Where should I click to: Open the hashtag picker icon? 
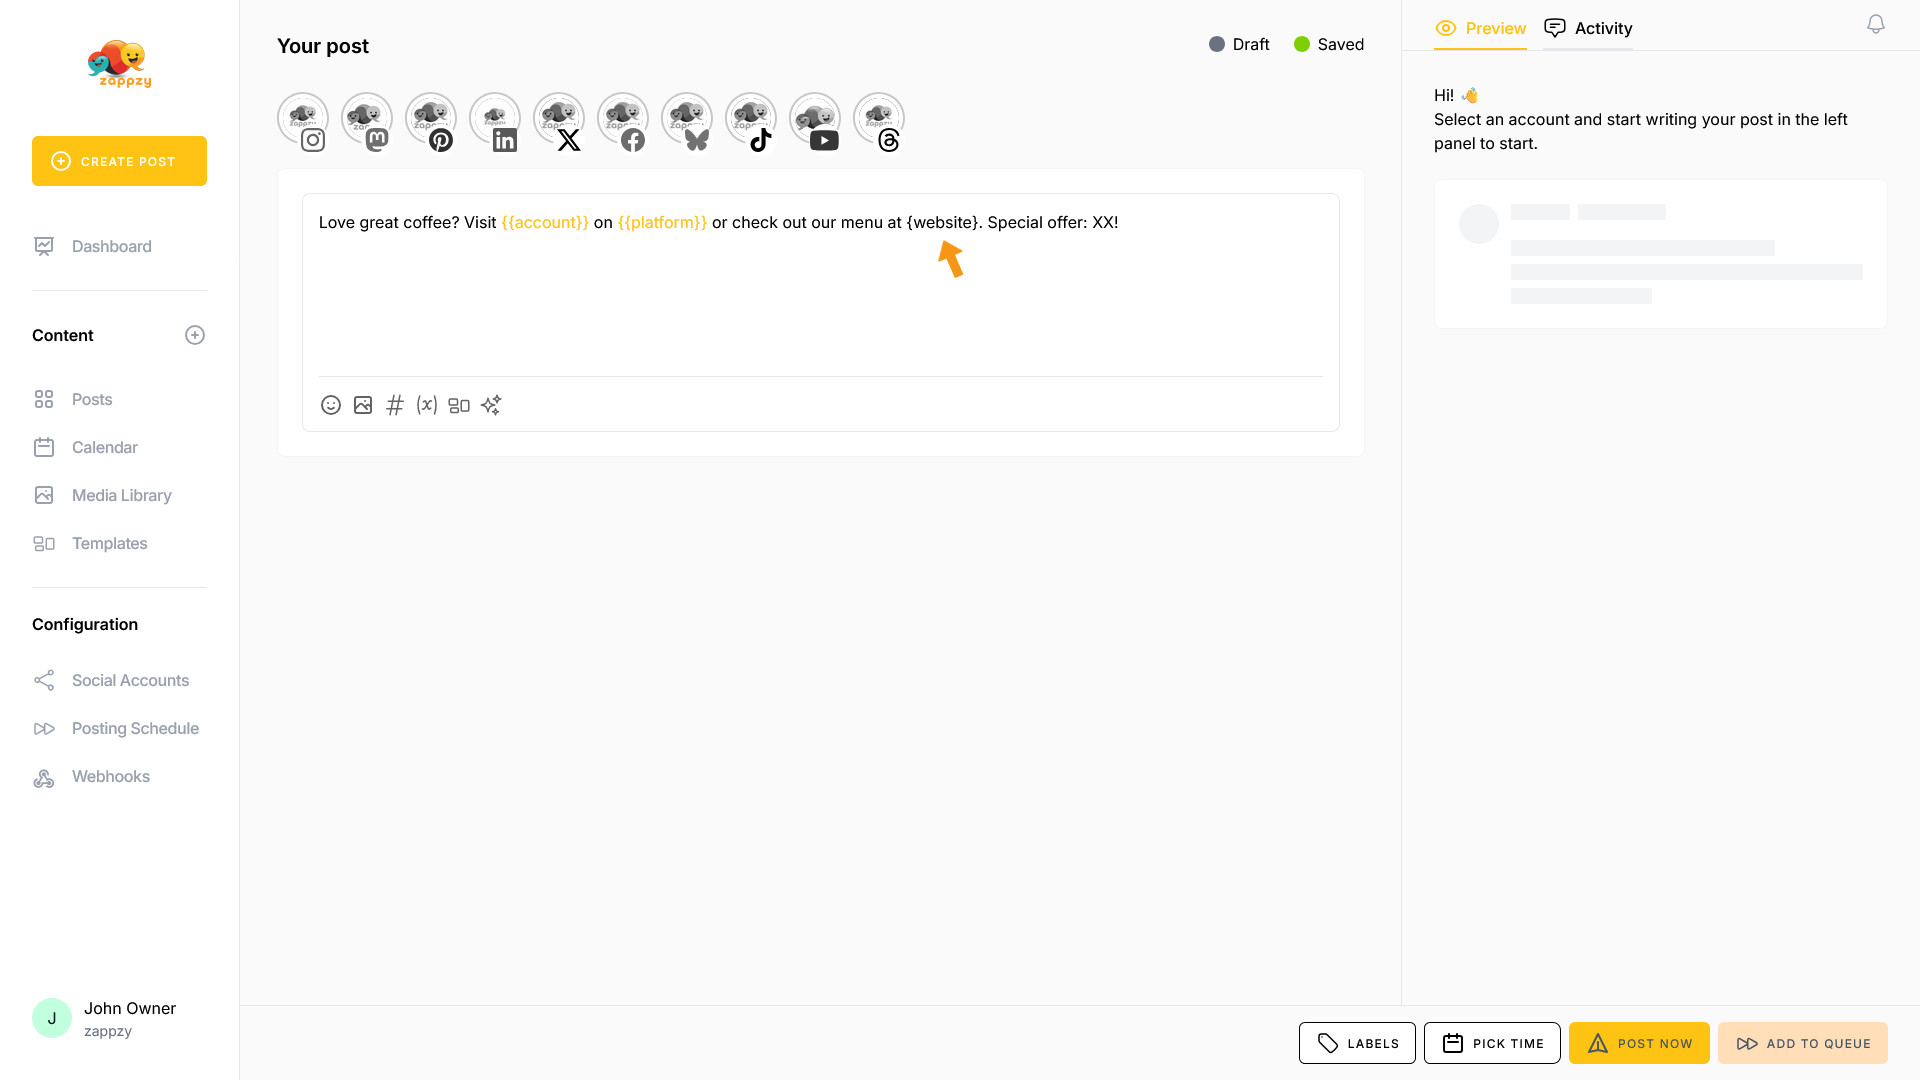(395, 405)
